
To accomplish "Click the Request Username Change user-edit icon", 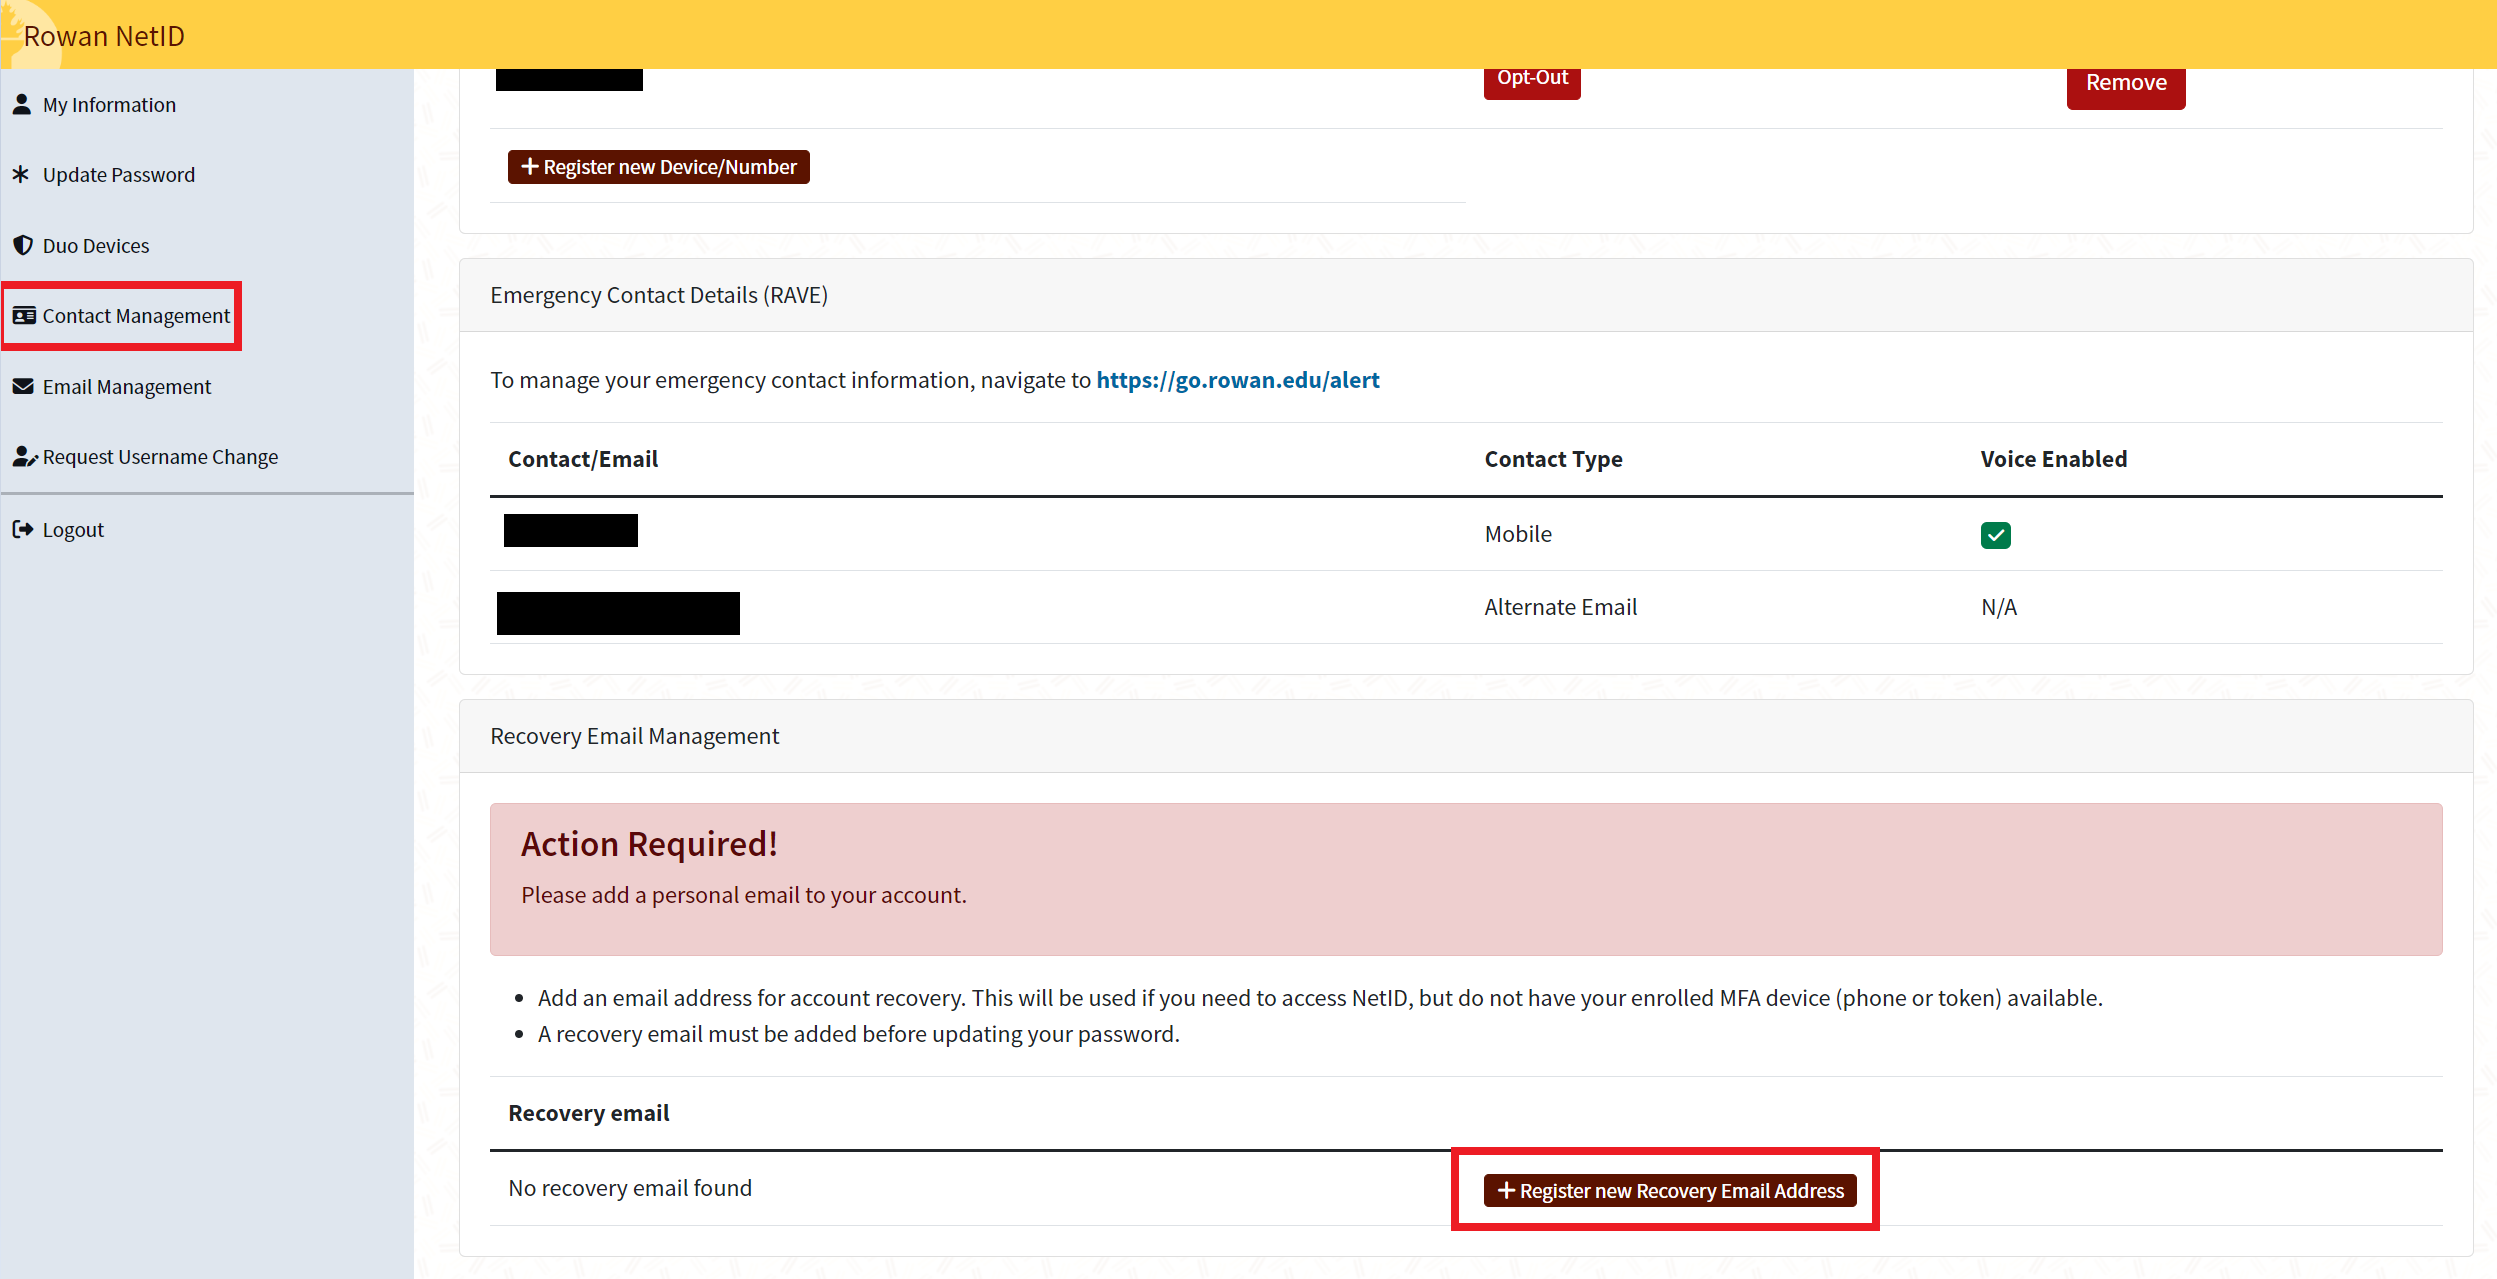I will point(24,457).
